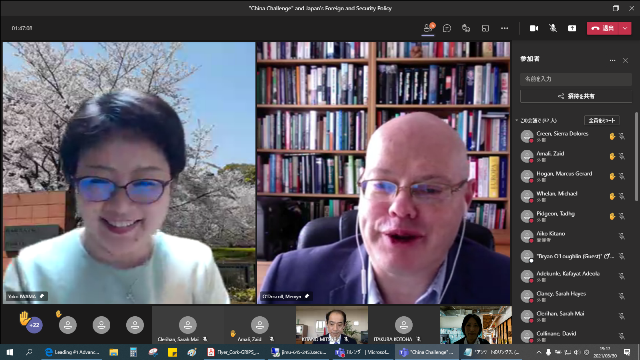Open participants panel more options ellipsis
The image size is (640, 360).
tap(612, 60)
